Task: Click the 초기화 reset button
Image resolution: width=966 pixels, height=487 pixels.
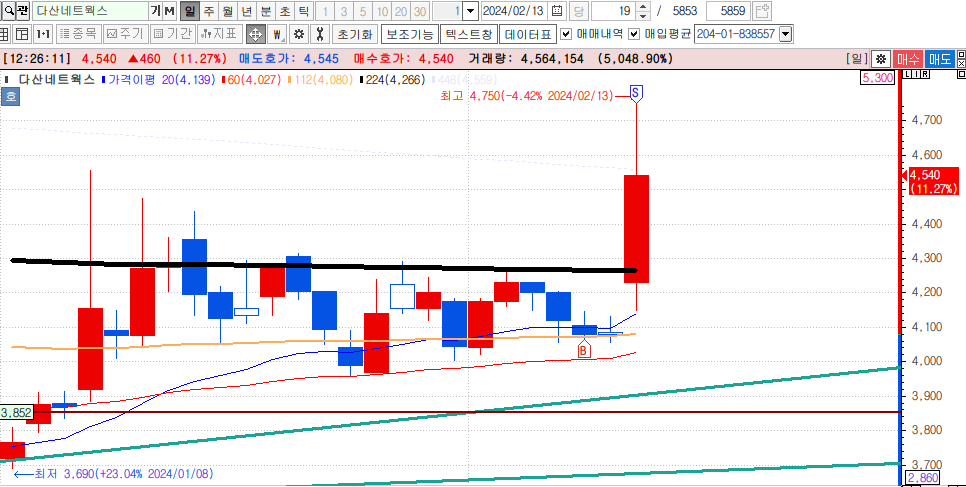Action: (x=355, y=34)
